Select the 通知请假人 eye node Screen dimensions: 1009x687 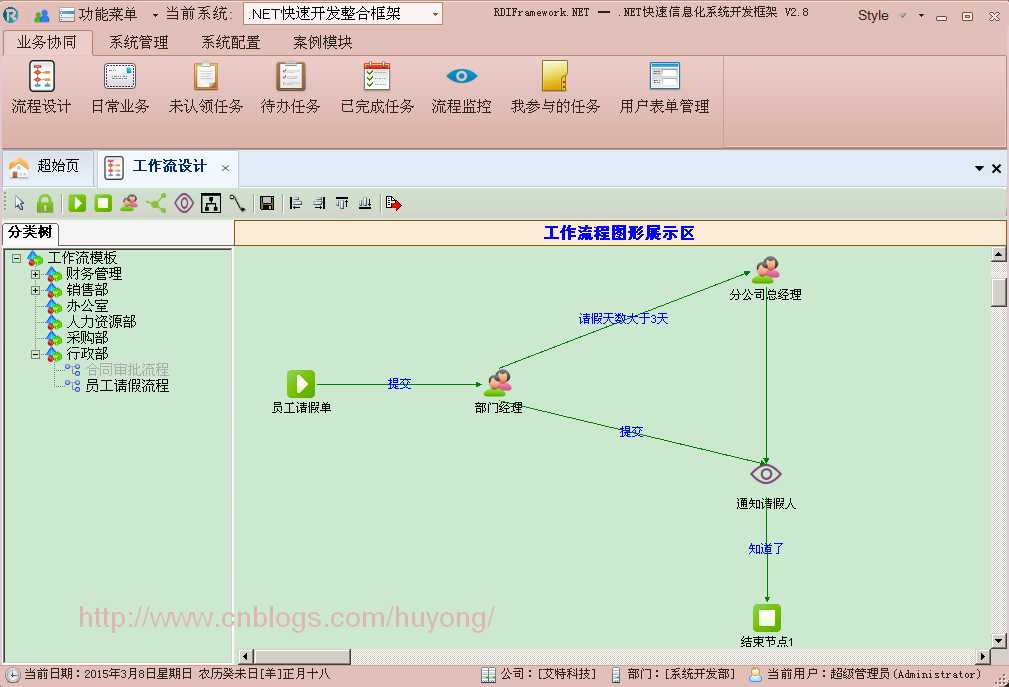pyautogui.click(x=766, y=474)
